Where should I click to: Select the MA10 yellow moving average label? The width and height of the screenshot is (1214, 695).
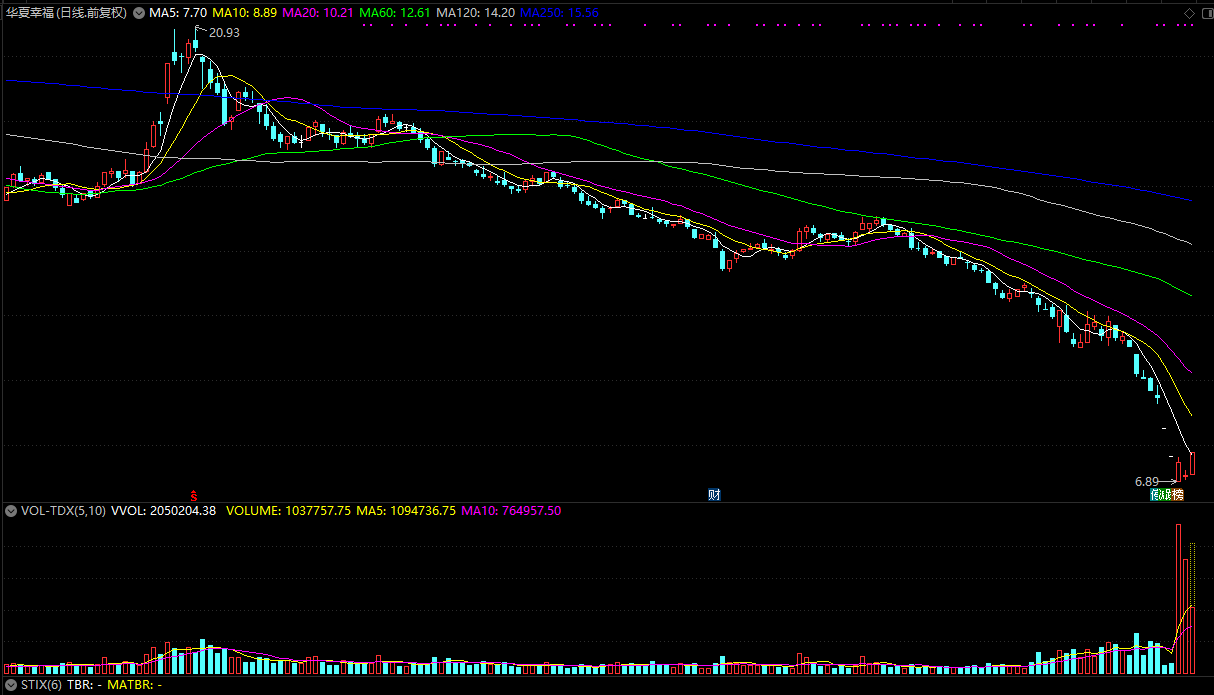point(244,12)
